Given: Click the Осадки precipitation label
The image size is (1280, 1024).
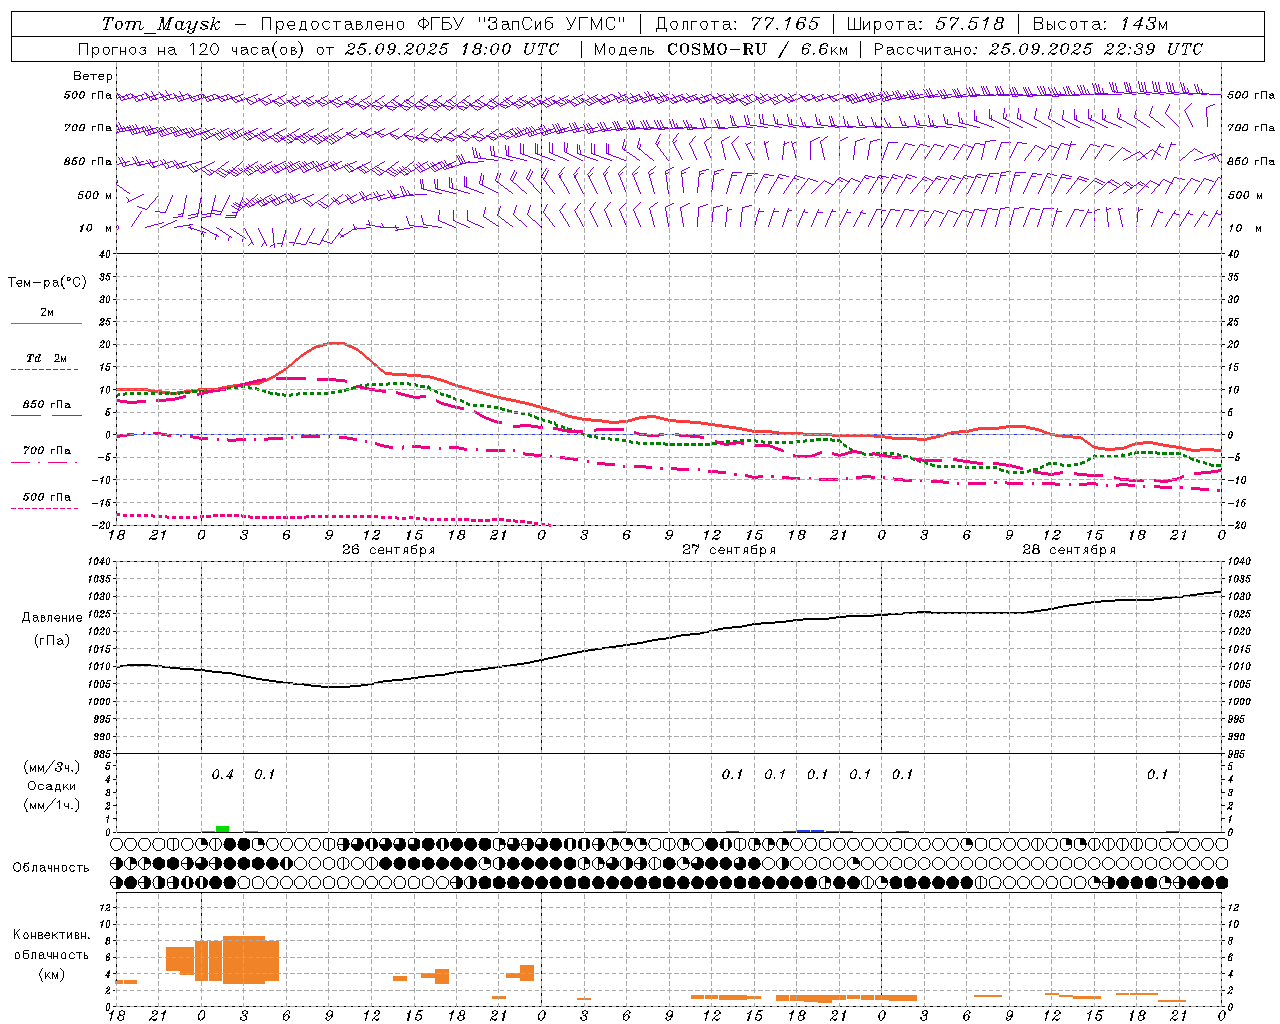Looking at the screenshot, I should tap(52, 786).
